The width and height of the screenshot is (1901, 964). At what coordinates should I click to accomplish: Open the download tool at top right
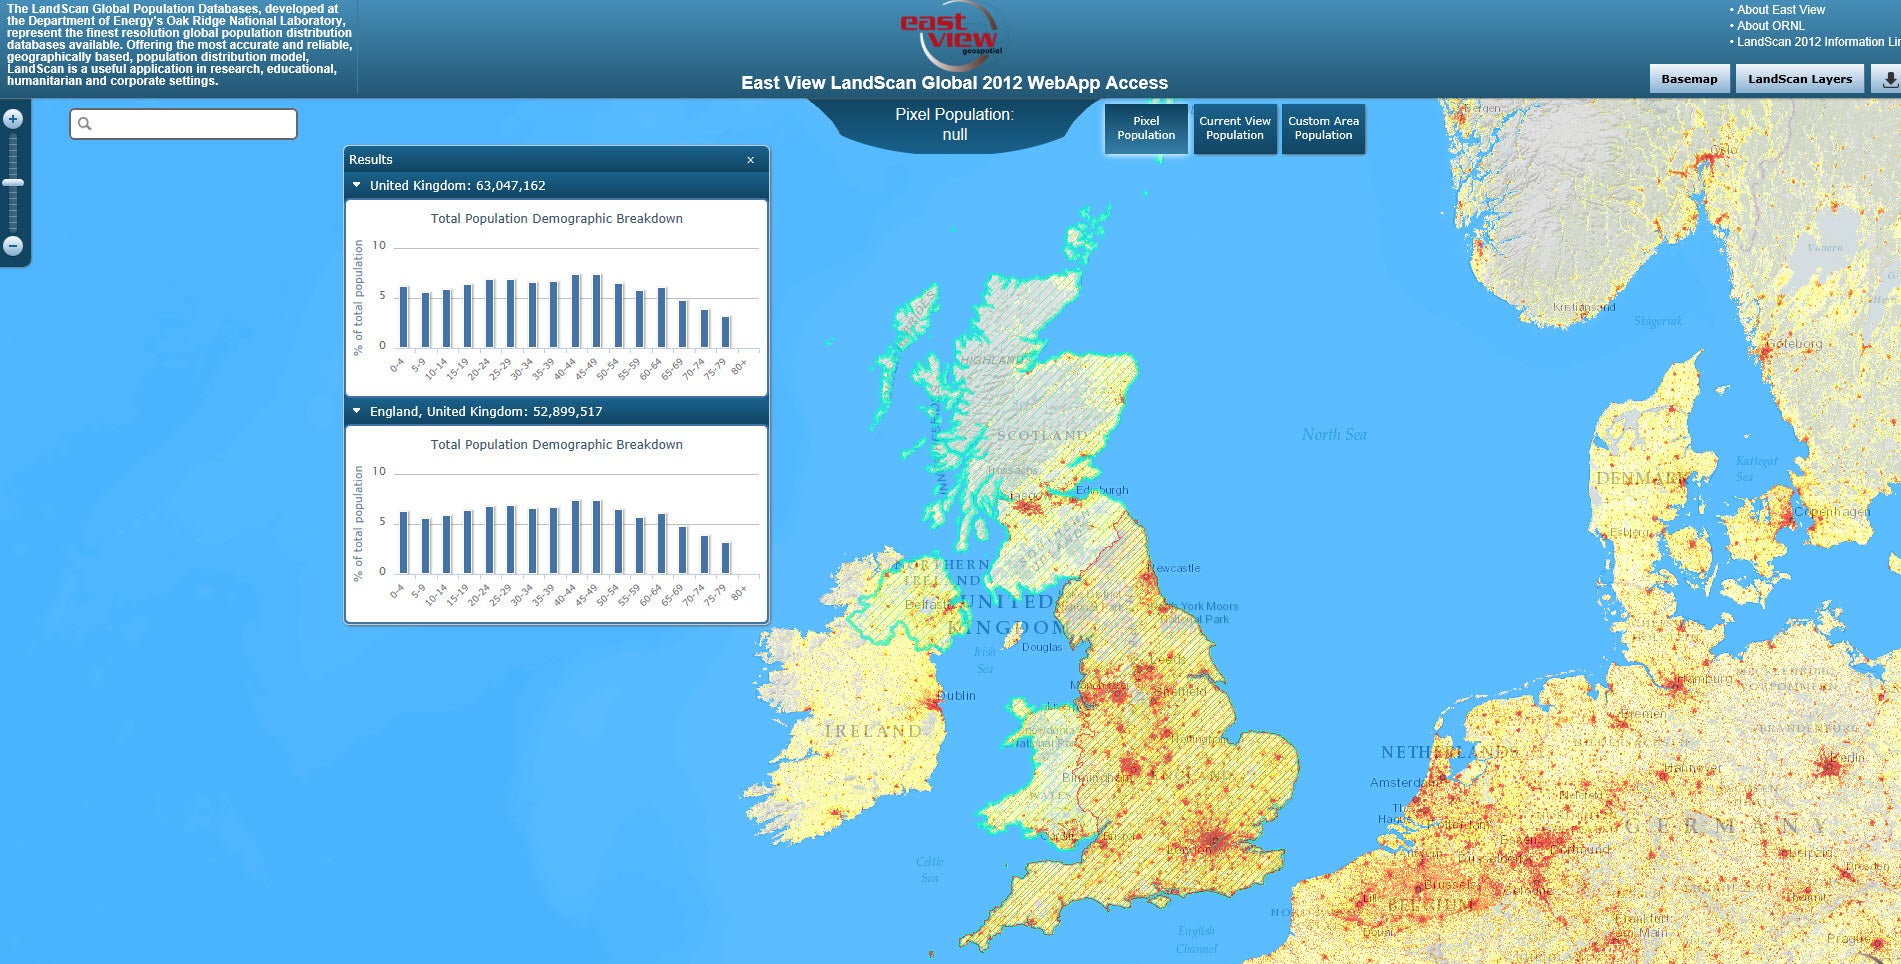click(x=1888, y=78)
